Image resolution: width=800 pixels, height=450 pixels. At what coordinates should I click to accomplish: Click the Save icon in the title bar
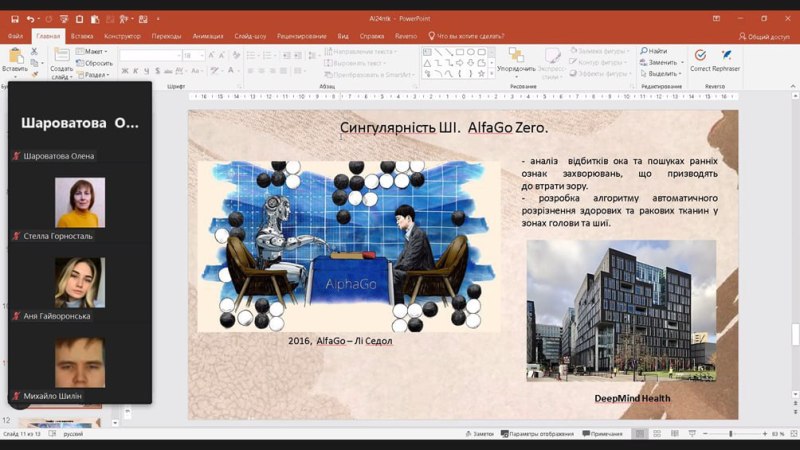tap(15, 19)
